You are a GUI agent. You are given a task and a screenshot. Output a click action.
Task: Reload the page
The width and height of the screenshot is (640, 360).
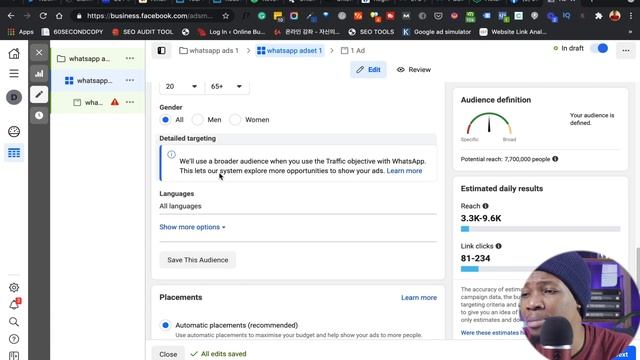(43, 16)
